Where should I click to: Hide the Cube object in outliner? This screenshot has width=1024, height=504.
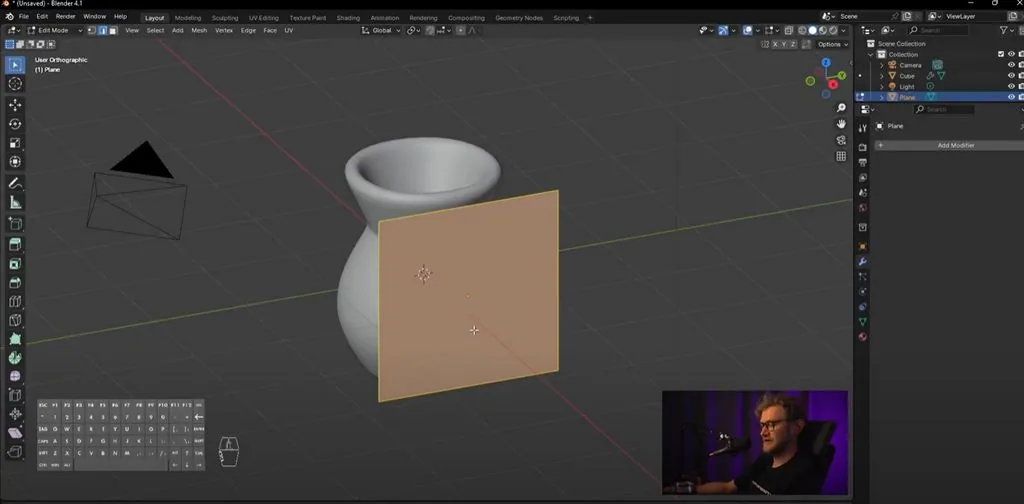click(x=1011, y=76)
